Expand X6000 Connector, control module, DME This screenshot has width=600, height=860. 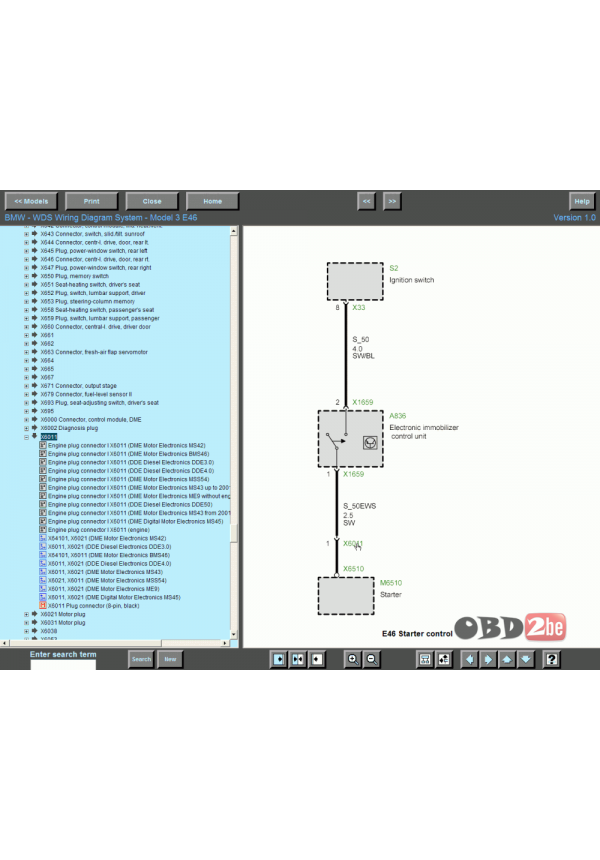click(x=26, y=420)
